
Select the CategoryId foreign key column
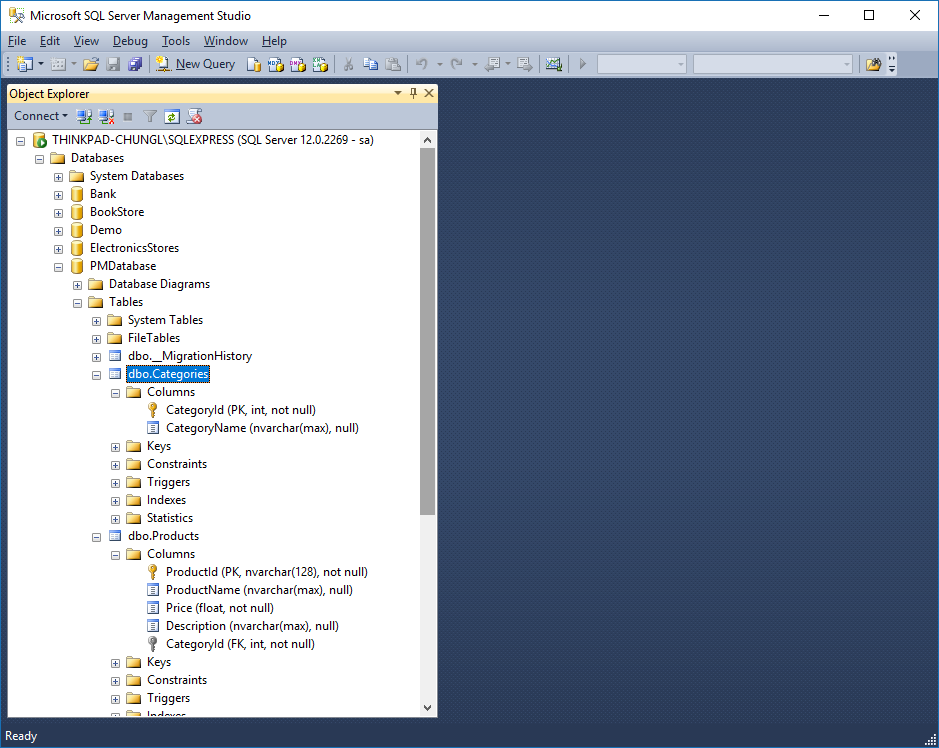[240, 644]
